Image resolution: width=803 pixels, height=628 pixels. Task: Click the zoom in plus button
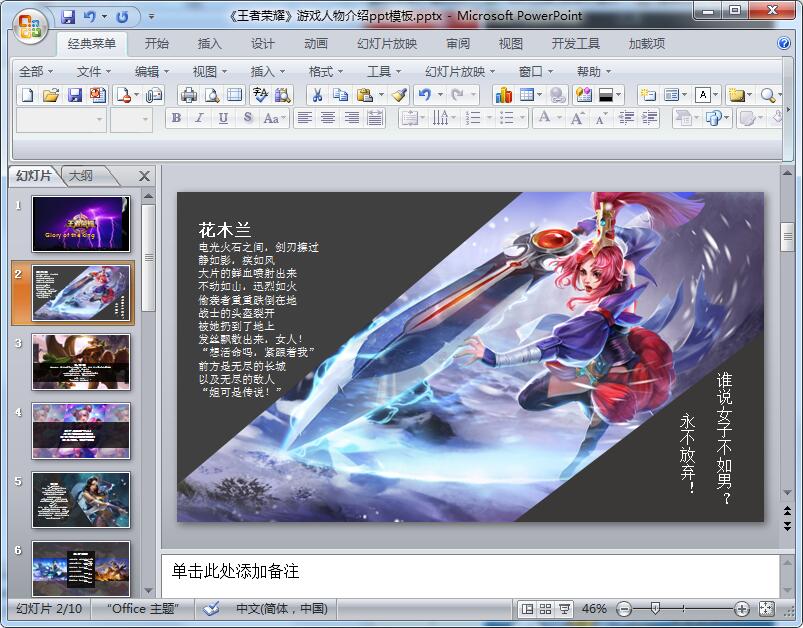click(x=742, y=609)
